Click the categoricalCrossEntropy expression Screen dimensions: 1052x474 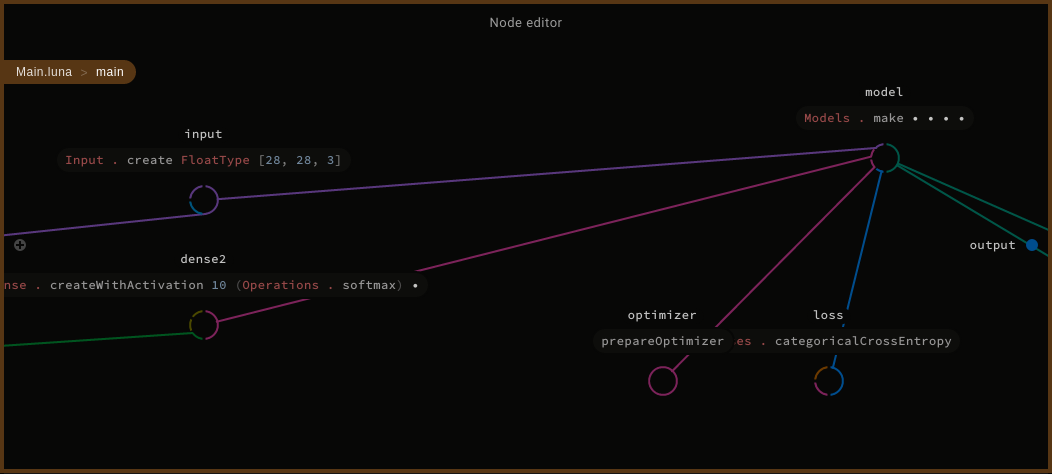coord(862,341)
